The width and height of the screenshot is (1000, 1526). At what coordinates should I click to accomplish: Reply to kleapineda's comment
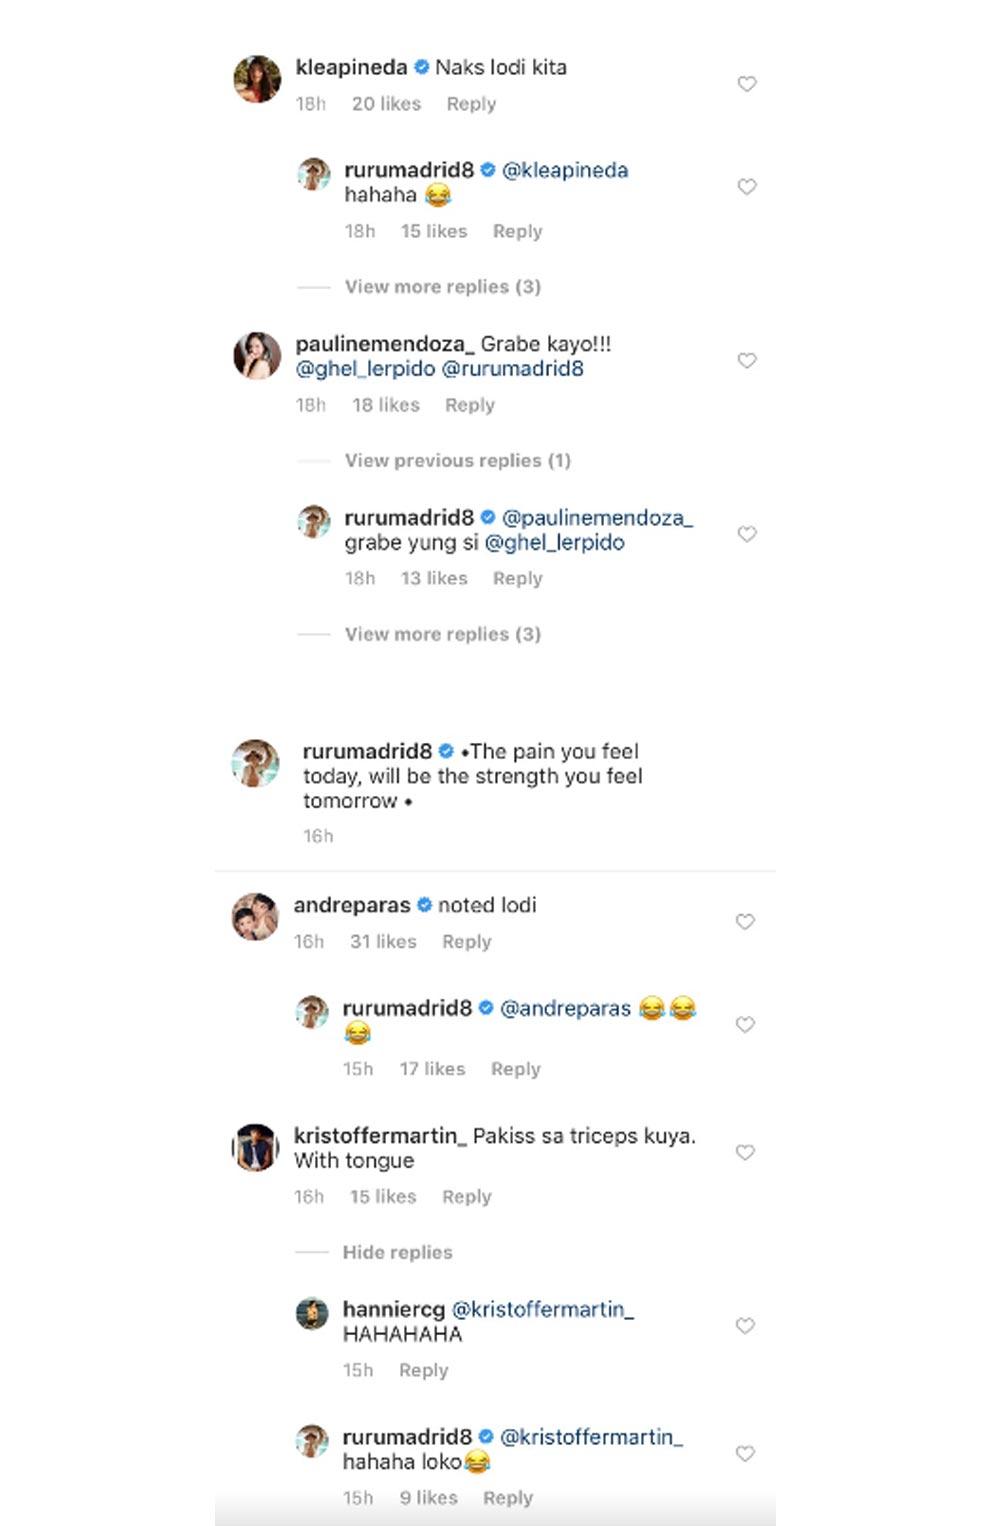coord(471,104)
